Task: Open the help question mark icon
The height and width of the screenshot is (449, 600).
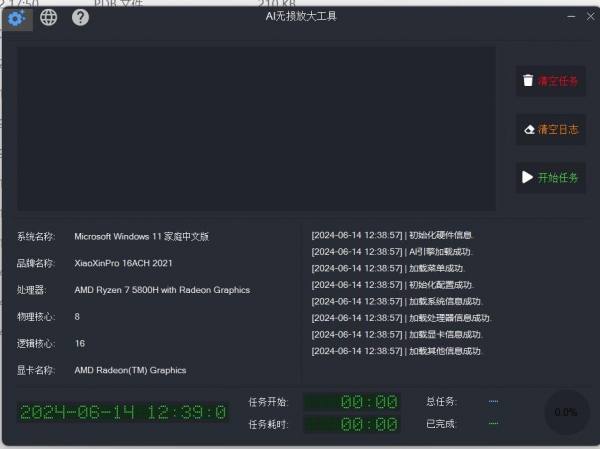Action: point(80,18)
